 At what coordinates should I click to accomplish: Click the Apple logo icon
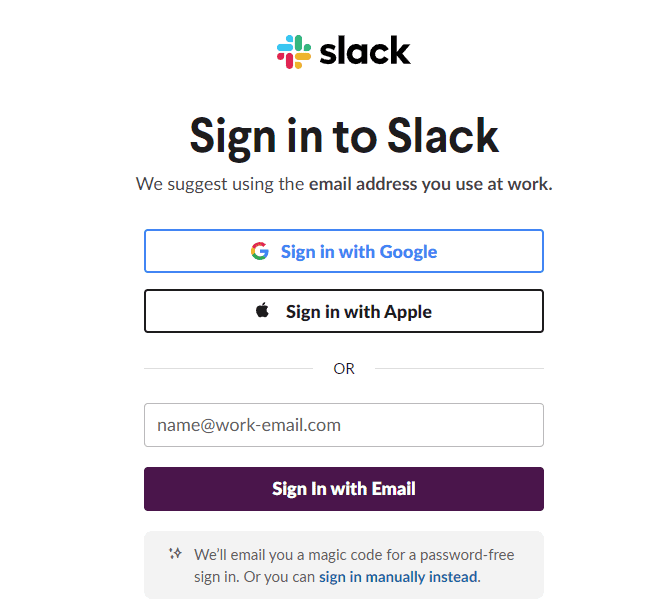(263, 311)
